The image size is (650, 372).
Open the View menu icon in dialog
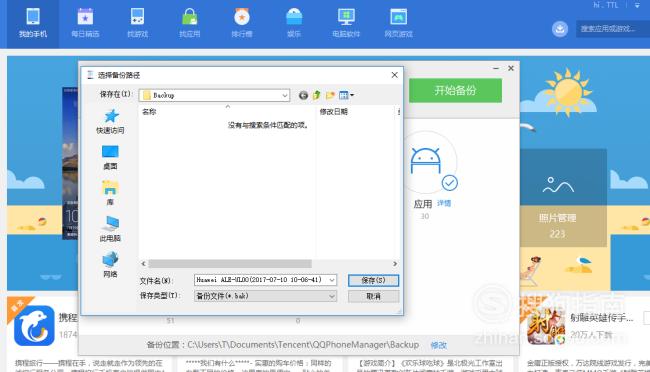(346, 95)
